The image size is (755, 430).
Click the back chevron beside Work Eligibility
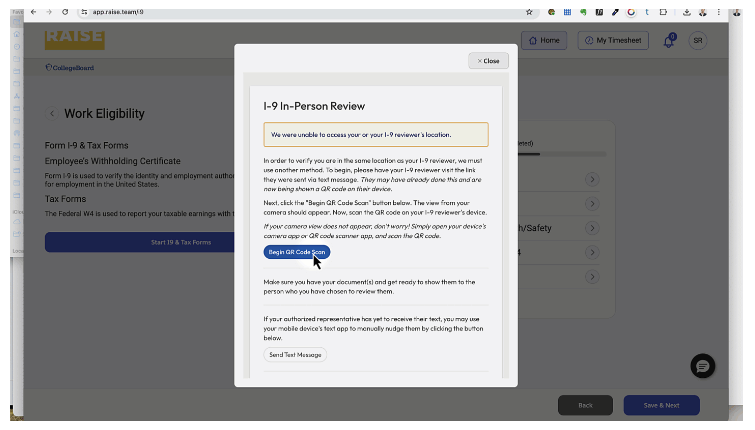click(x=52, y=114)
